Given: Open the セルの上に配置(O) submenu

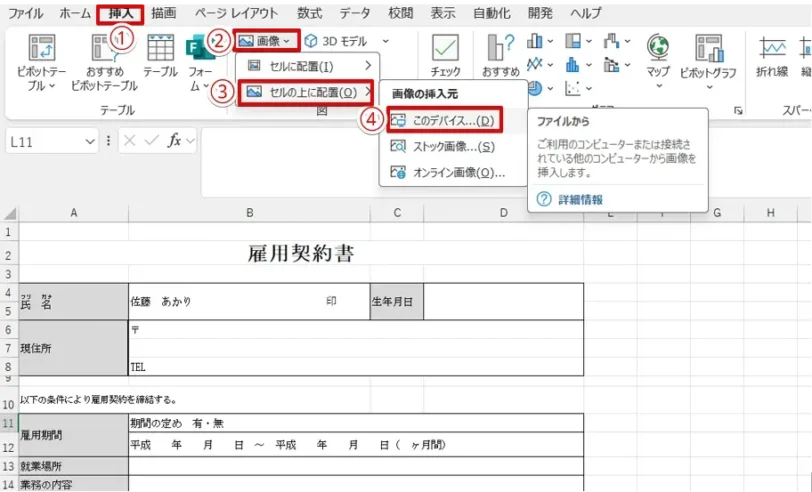Looking at the screenshot, I should click(308, 93).
